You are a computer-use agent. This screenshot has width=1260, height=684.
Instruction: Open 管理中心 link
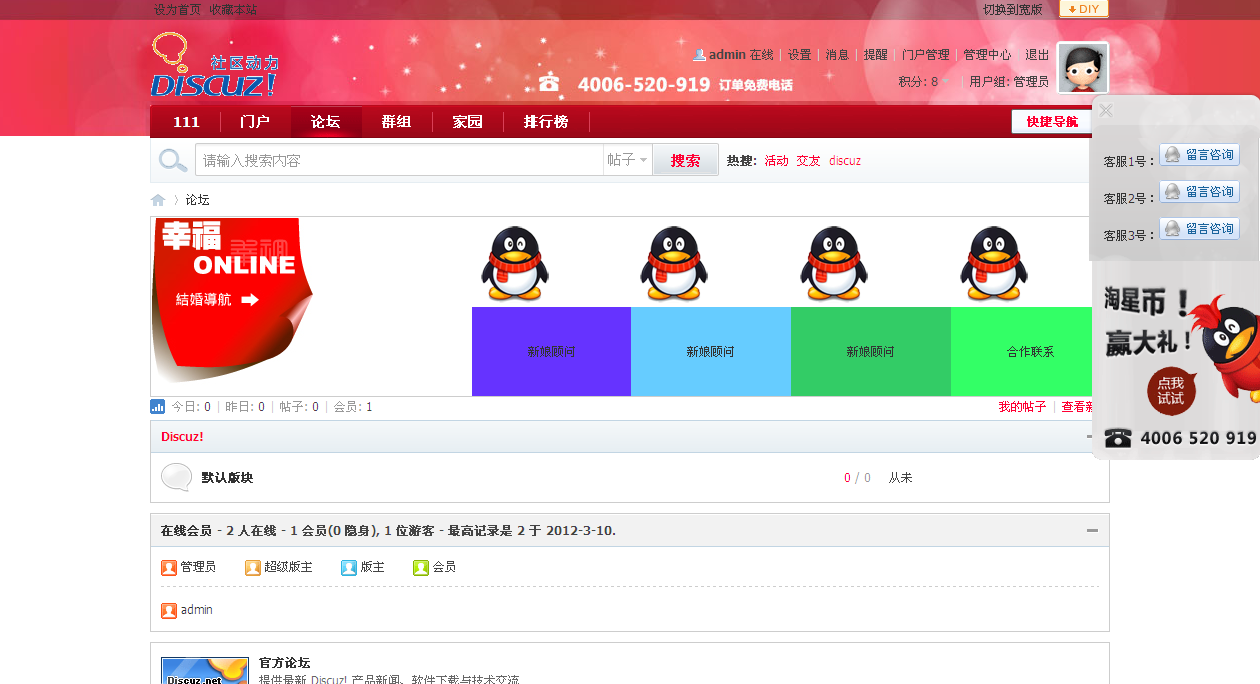(987, 55)
